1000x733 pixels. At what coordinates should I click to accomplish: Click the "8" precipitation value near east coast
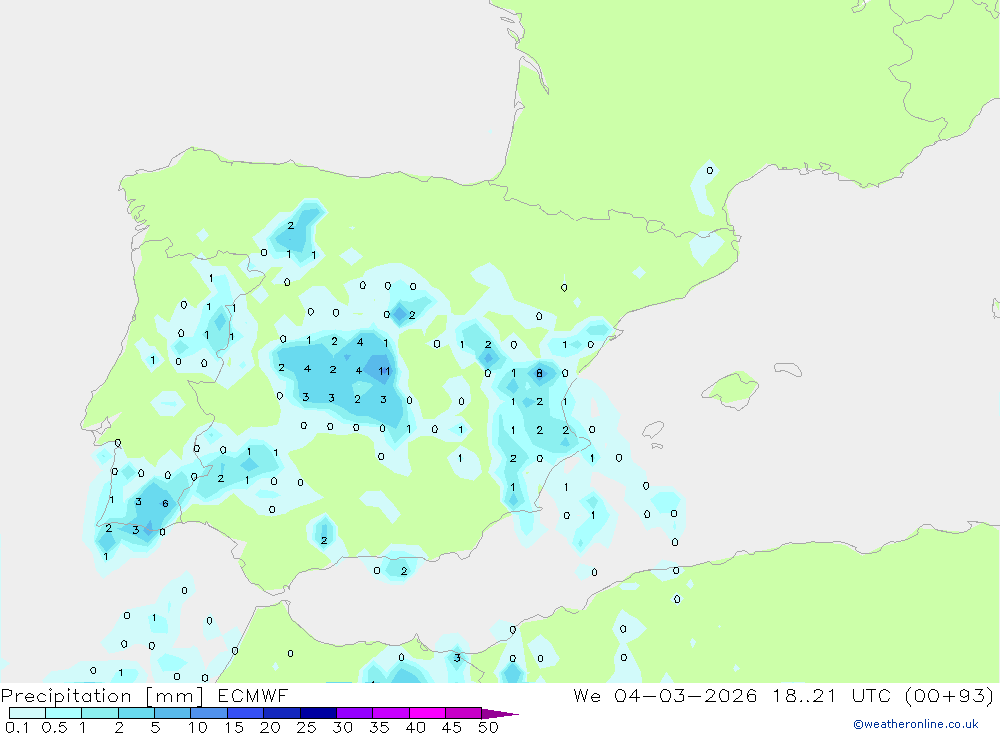pos(540,373)
